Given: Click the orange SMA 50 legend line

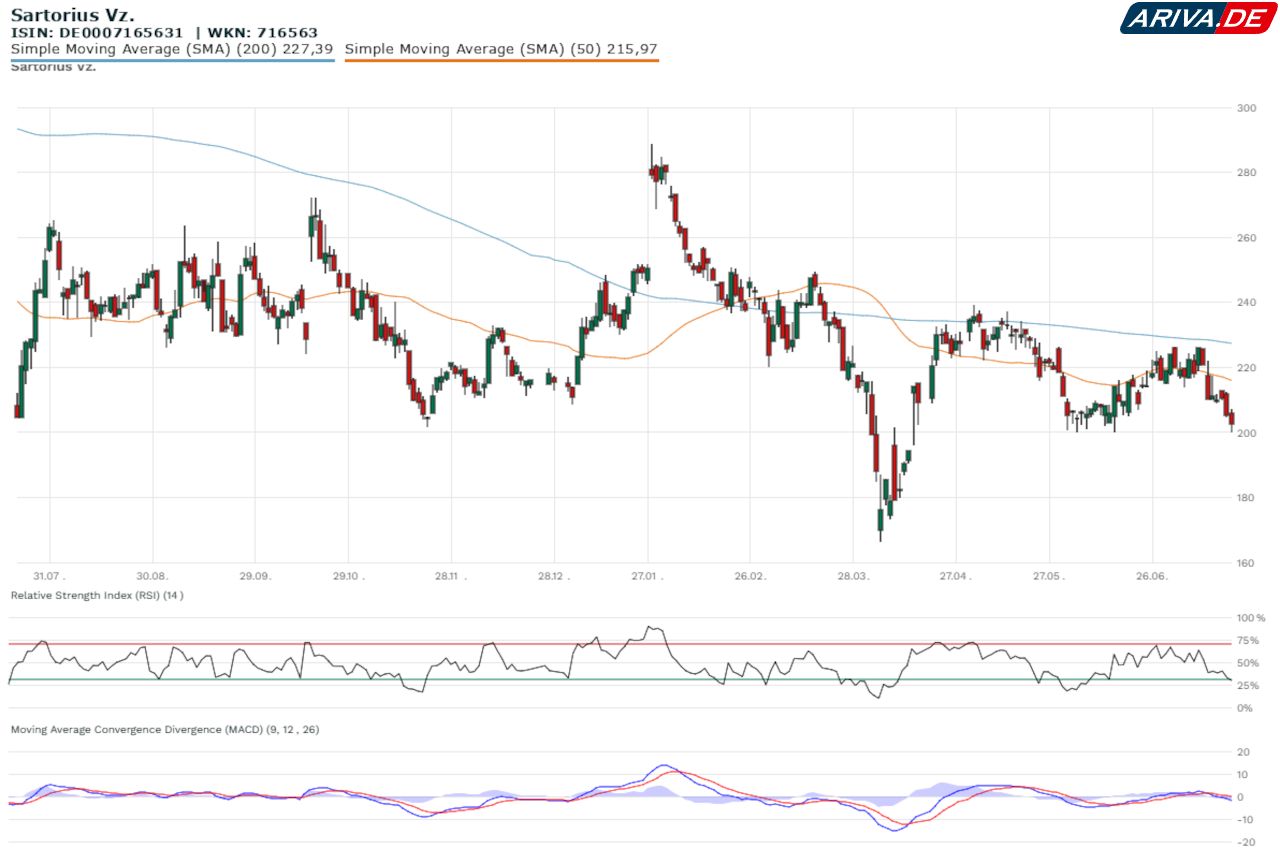Looking at the screenshot, I should coord(502,60).
